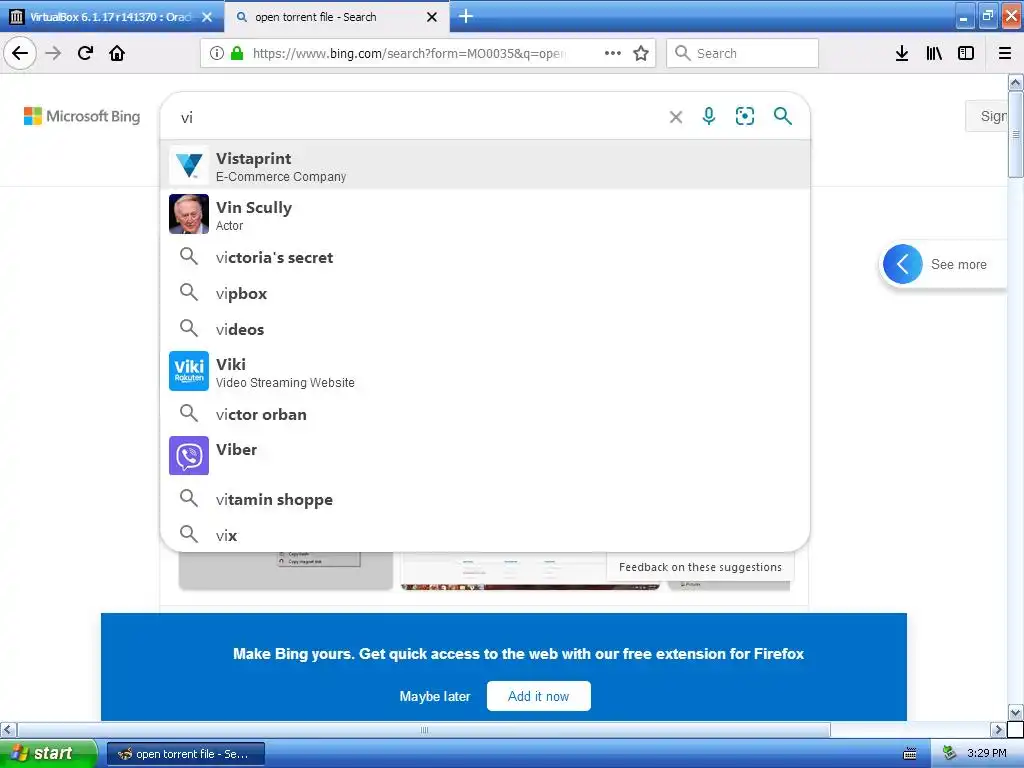Focus the Bing search text field

pos(418,117)
